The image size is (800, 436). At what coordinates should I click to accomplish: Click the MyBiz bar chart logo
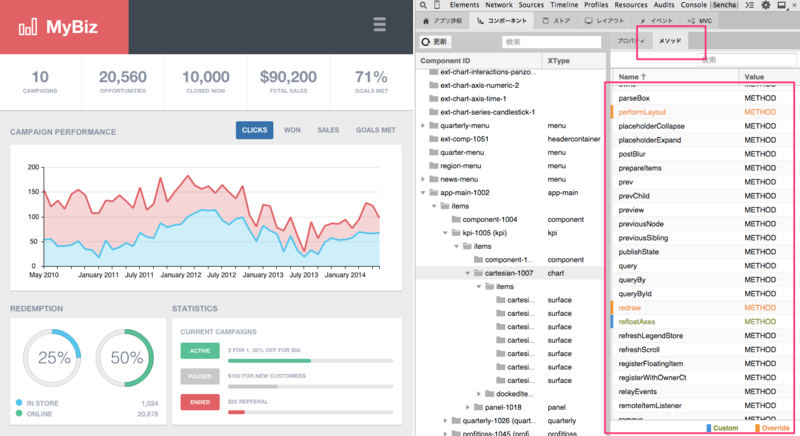28,27
